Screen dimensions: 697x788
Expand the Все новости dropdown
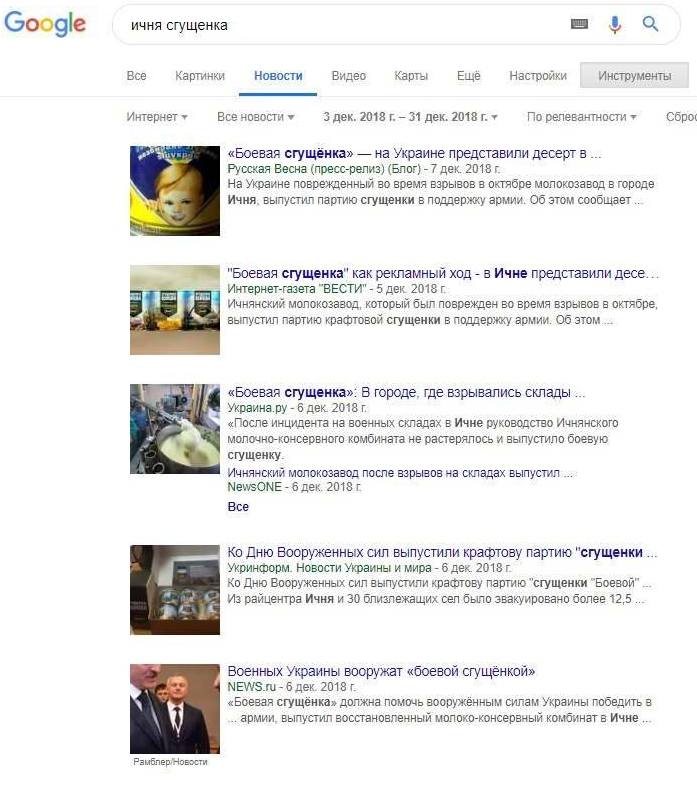coord(255,117)
